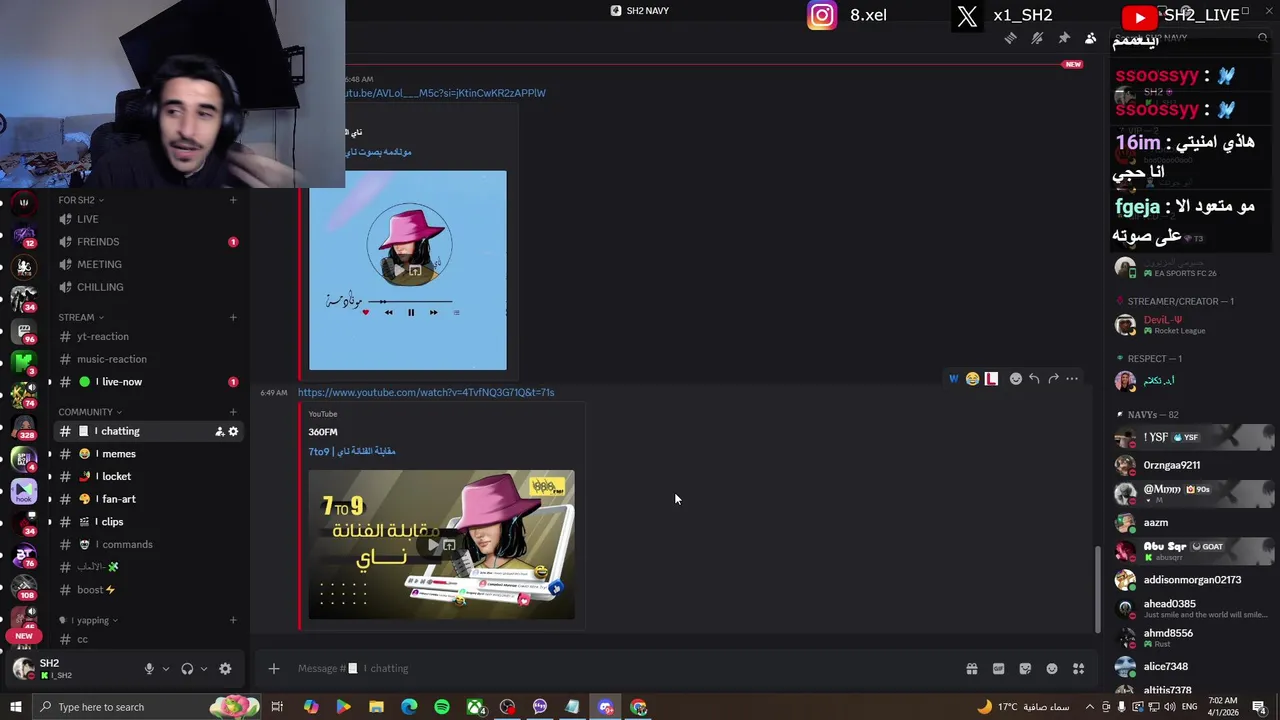
Task: Open User Settings gear icon
Action: [225, 669]
